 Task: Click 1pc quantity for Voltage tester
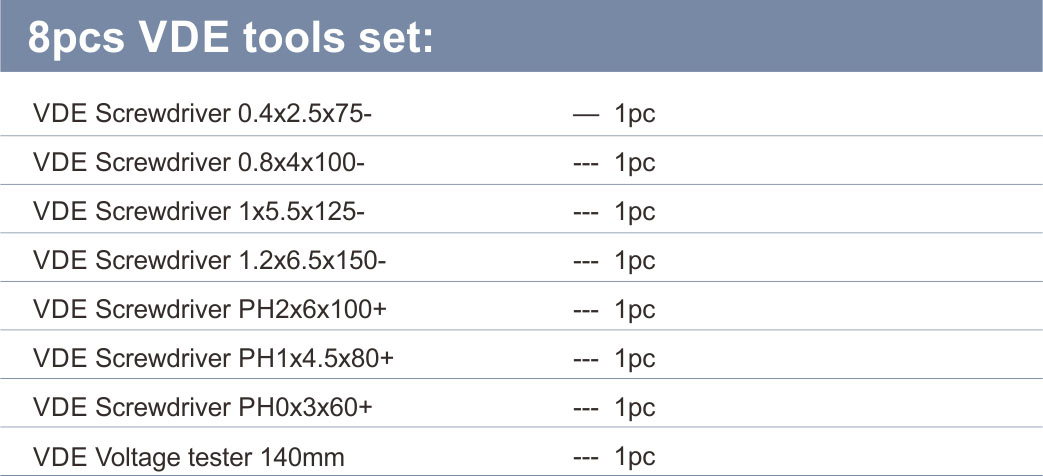pos(635,457)
